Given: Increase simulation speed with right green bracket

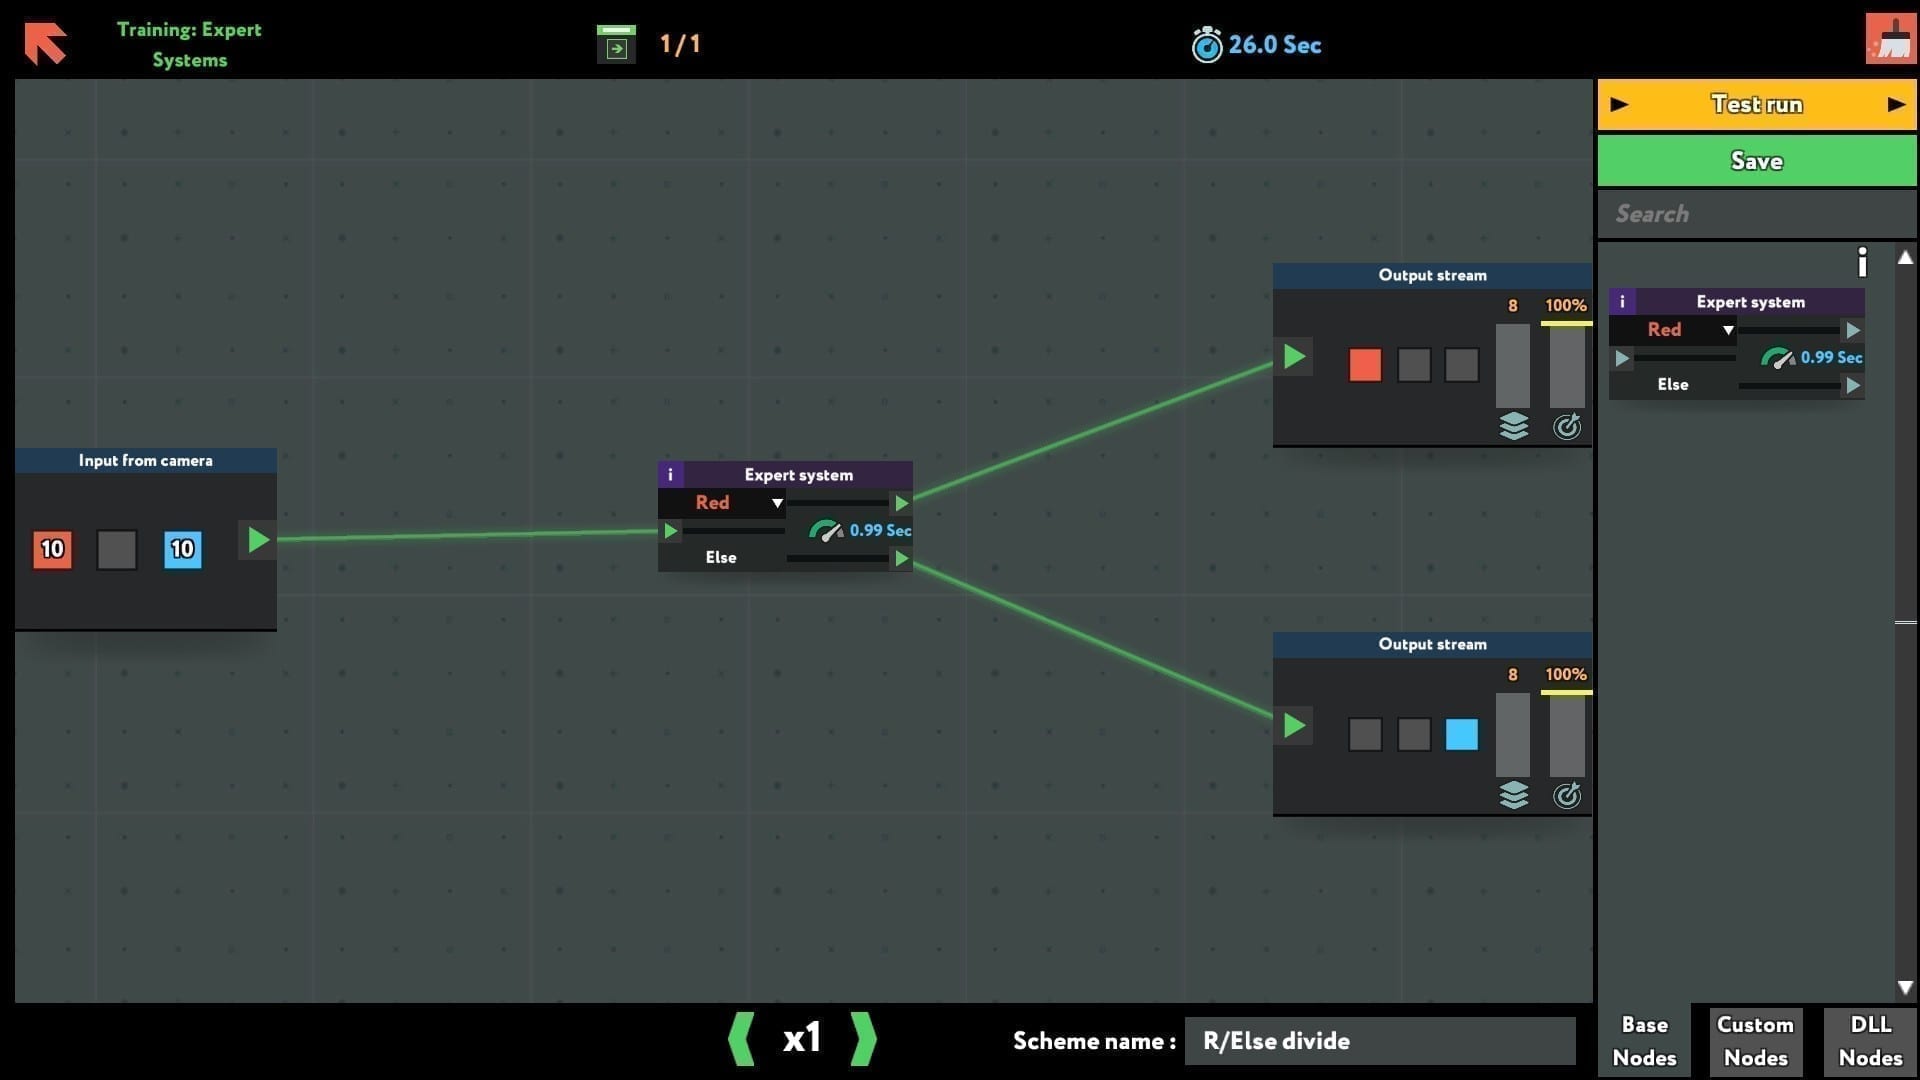Looking at the screenshot, I should (x=863, y=1039).
